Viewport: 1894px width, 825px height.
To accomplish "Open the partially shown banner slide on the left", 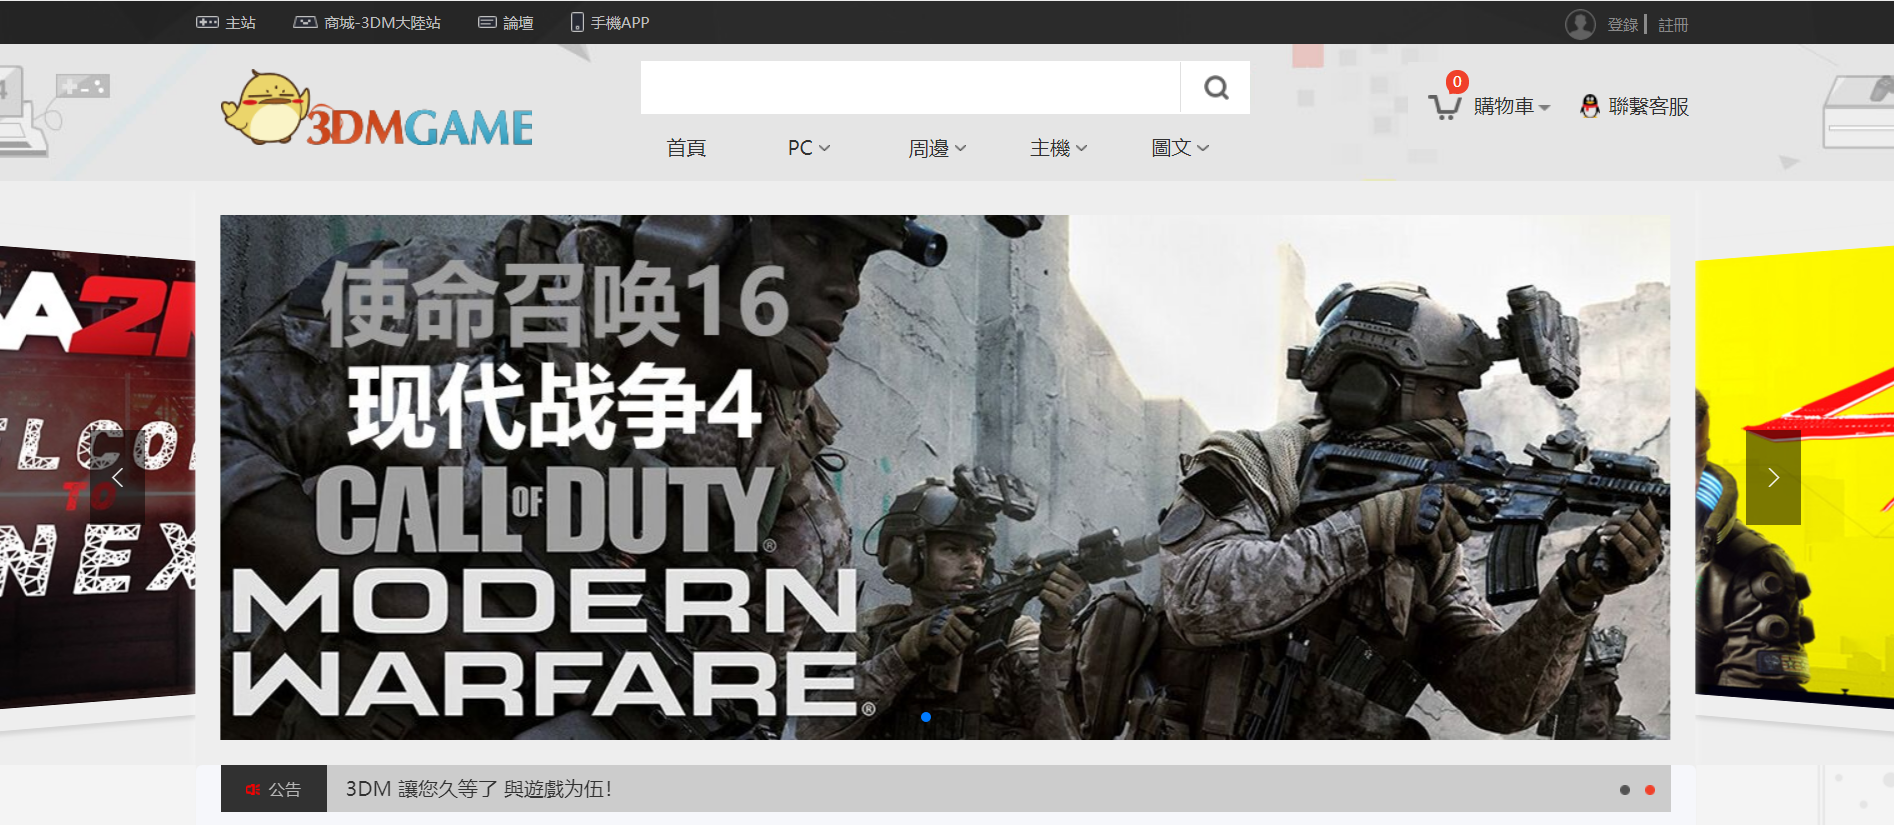I will pos(97,475).
